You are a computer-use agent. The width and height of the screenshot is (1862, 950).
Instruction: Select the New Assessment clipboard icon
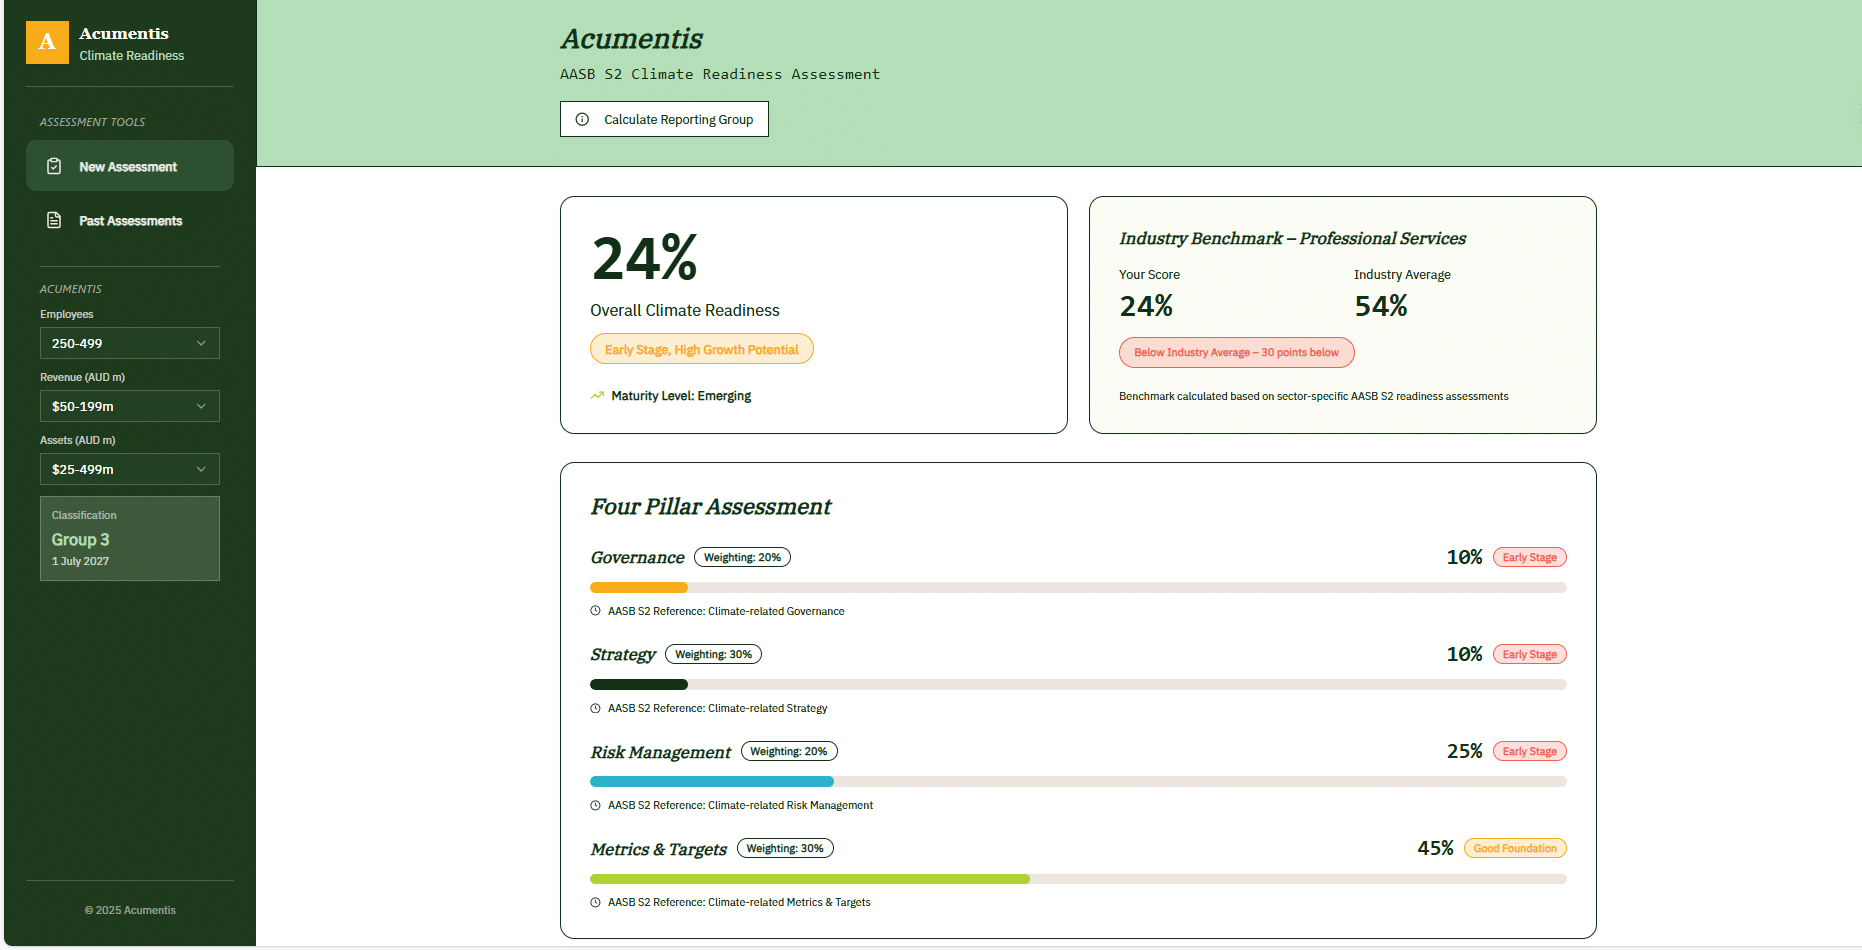point(54,166)
